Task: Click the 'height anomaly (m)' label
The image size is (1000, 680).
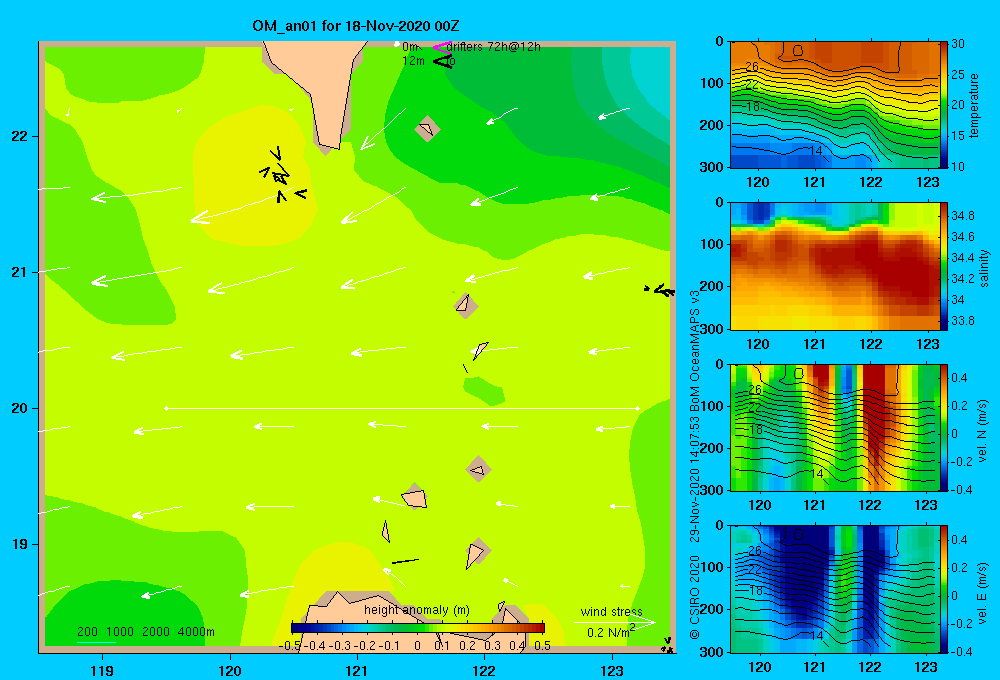Action: [x=416, y=610]
